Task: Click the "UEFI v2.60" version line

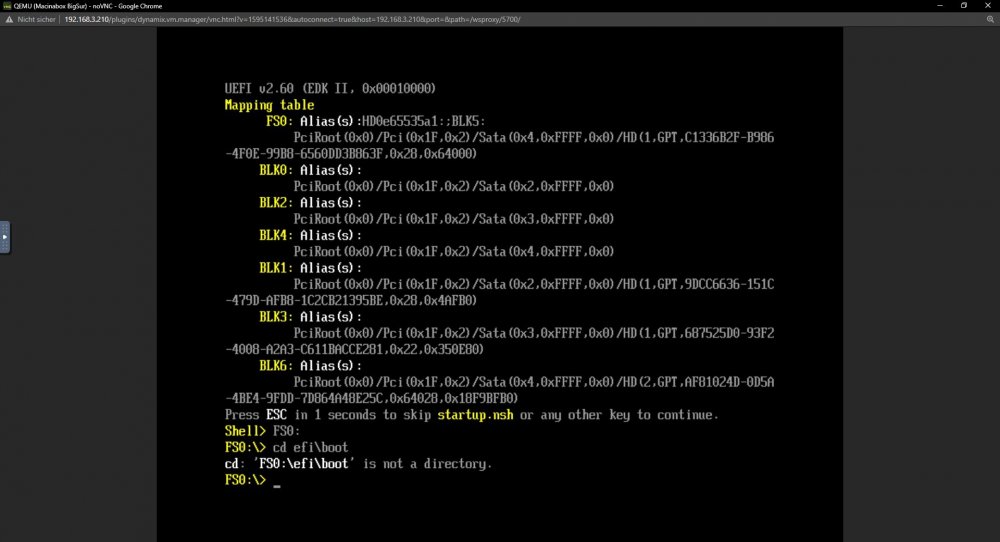Action: [330, 88]
